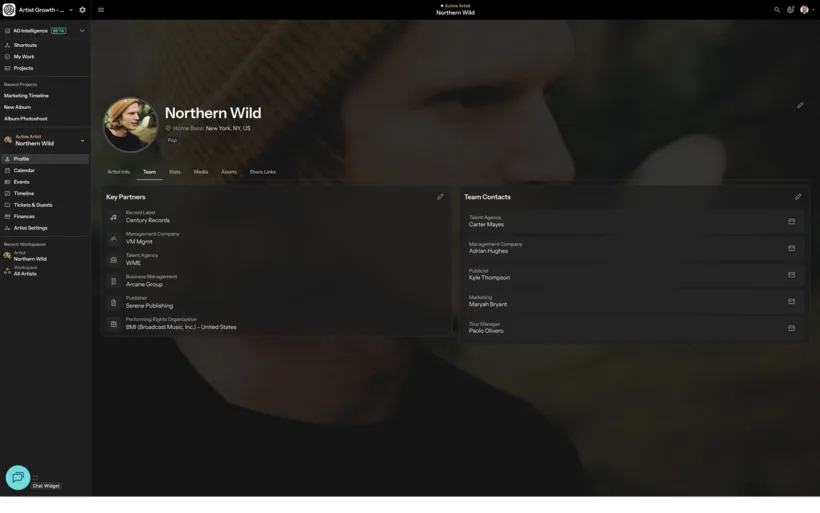
Task: Switch to the Media tab
Action: 201,172
